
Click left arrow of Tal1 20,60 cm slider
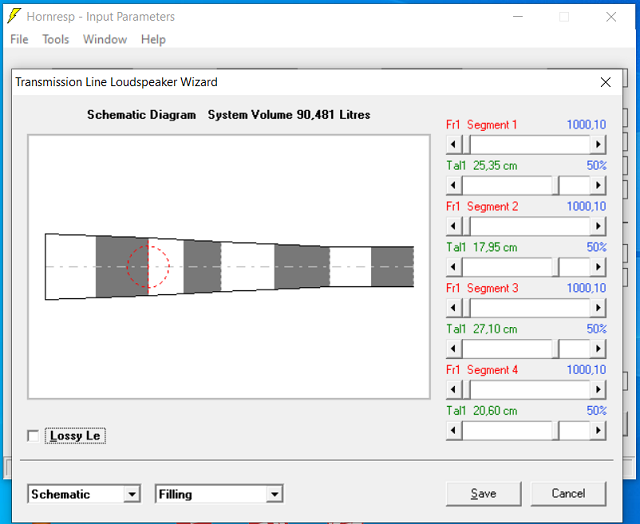point(454,430)
